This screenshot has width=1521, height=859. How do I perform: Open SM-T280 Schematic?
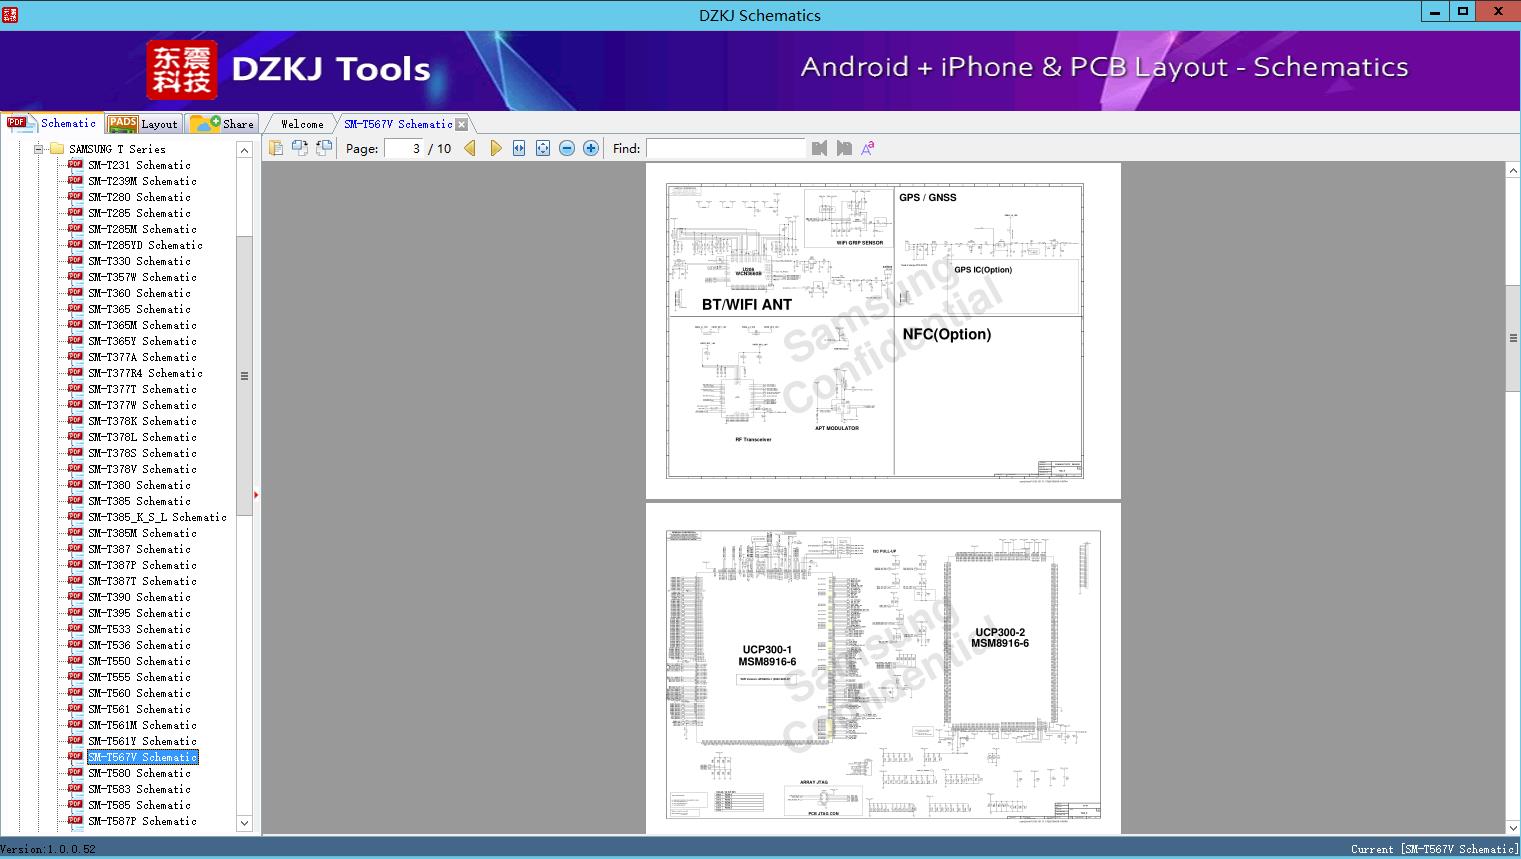(139, 197)
